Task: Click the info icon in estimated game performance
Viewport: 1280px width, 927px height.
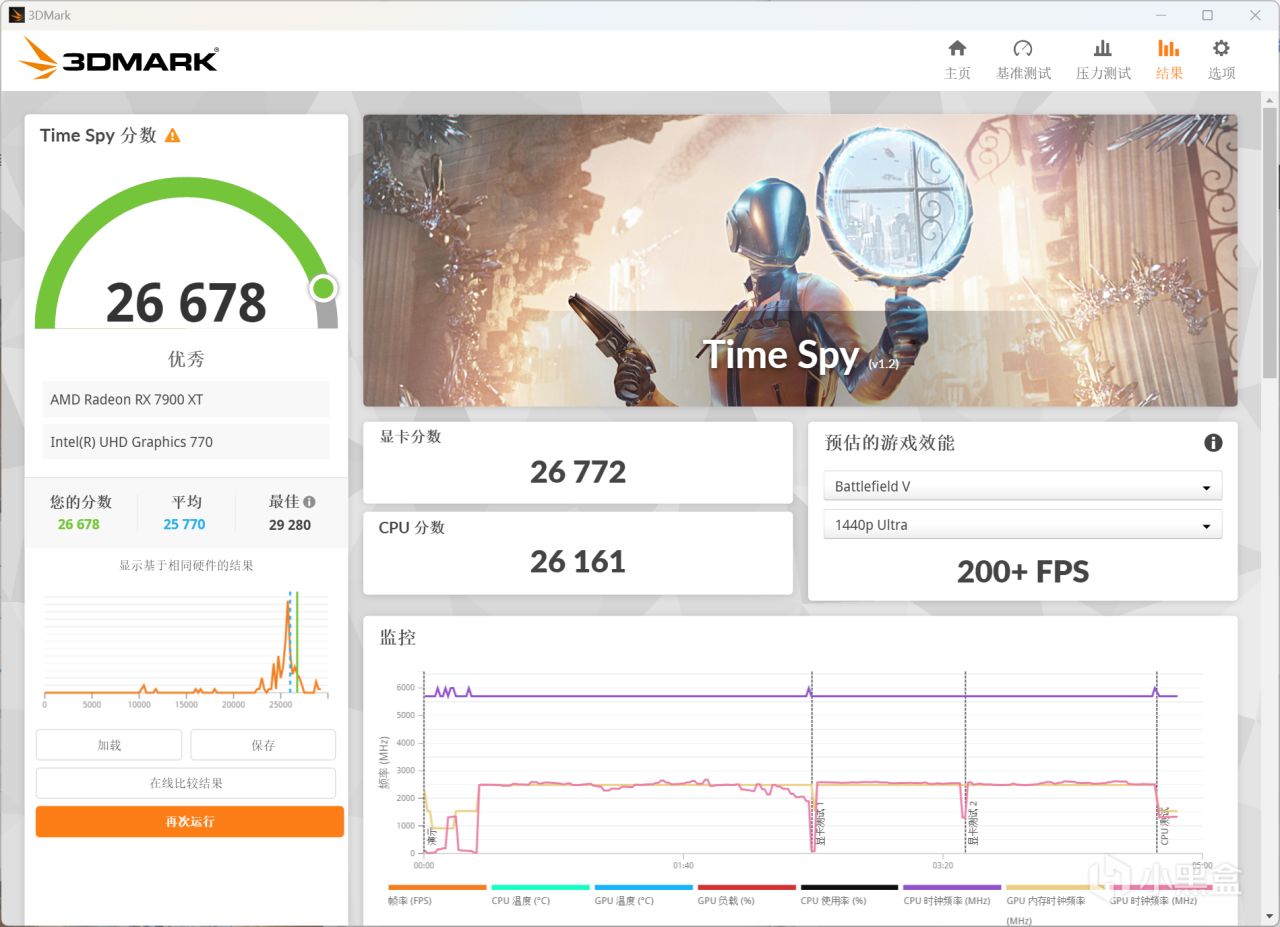Action: (1213, 442)
